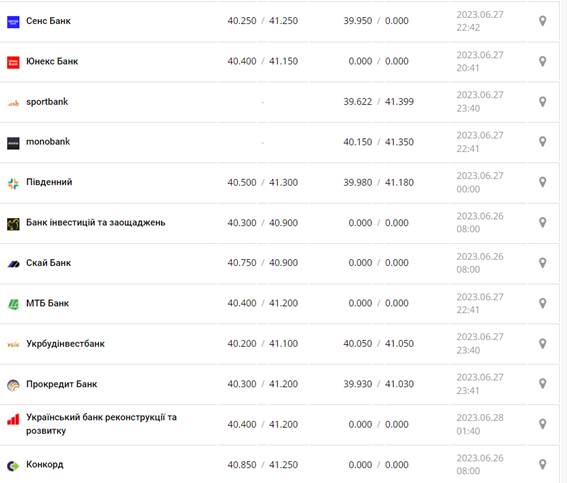Open location pin for Юнекс Банк
The image size is (567, 483).
pos(542,61)
